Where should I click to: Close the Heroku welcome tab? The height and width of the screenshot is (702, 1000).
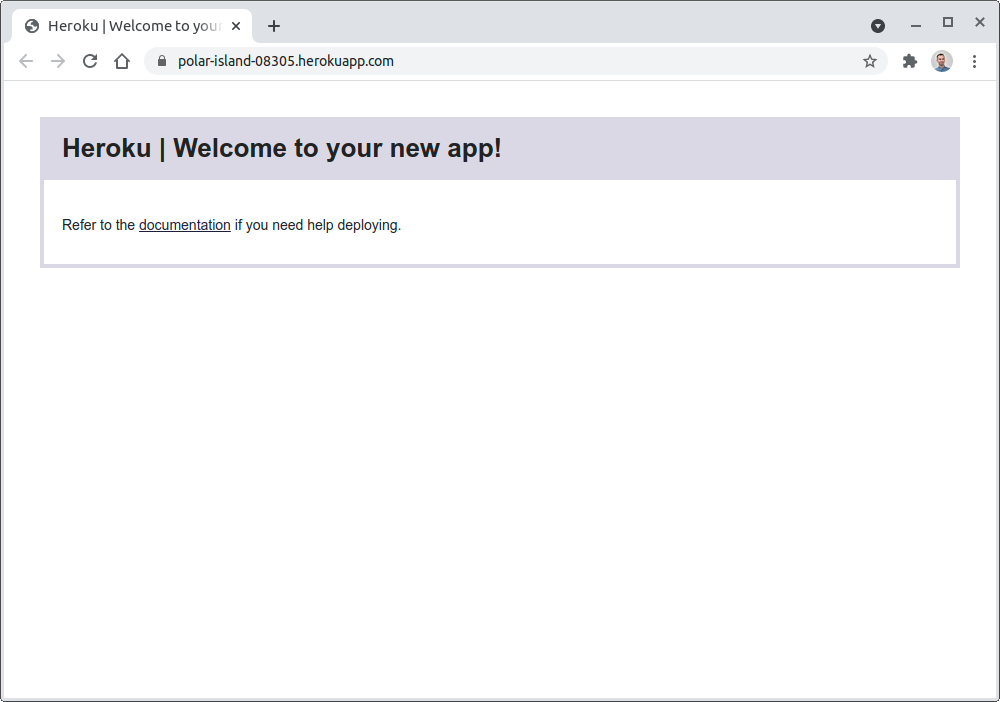tap(236, 26)
